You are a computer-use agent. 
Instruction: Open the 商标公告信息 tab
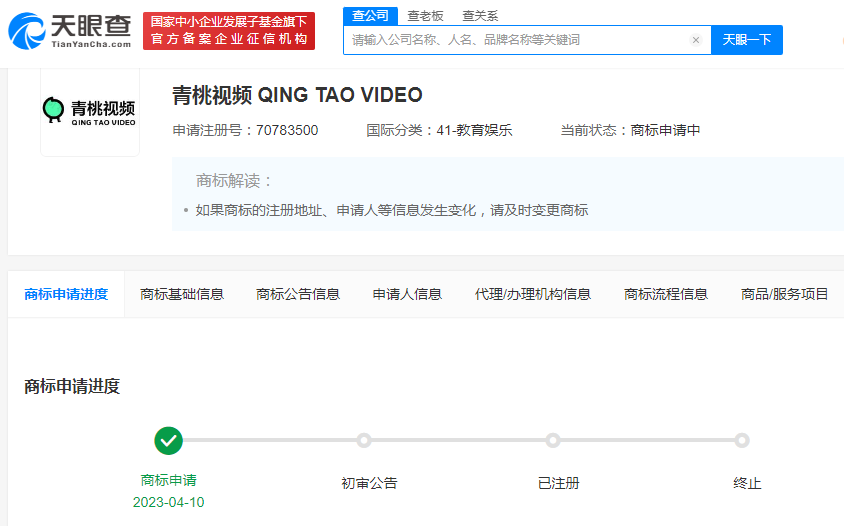(x=298, y=294)
